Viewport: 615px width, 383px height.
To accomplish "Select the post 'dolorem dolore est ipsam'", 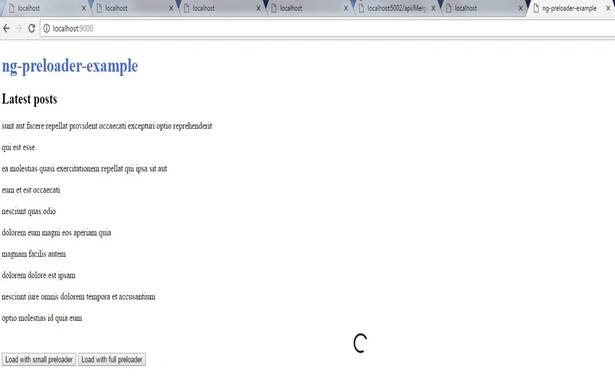I will pyautogui.click(x=38, y=275).
